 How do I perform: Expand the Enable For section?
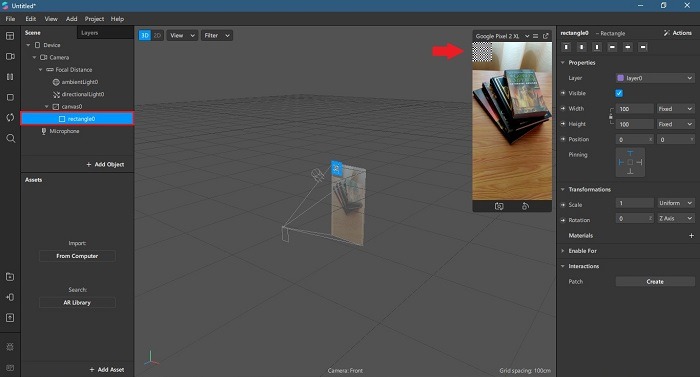(562, 251)
